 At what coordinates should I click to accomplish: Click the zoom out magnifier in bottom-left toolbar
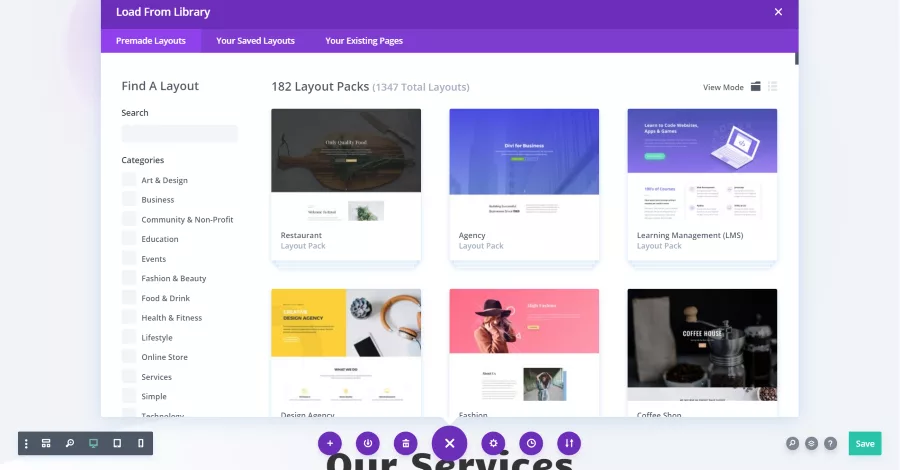[69, 444]
